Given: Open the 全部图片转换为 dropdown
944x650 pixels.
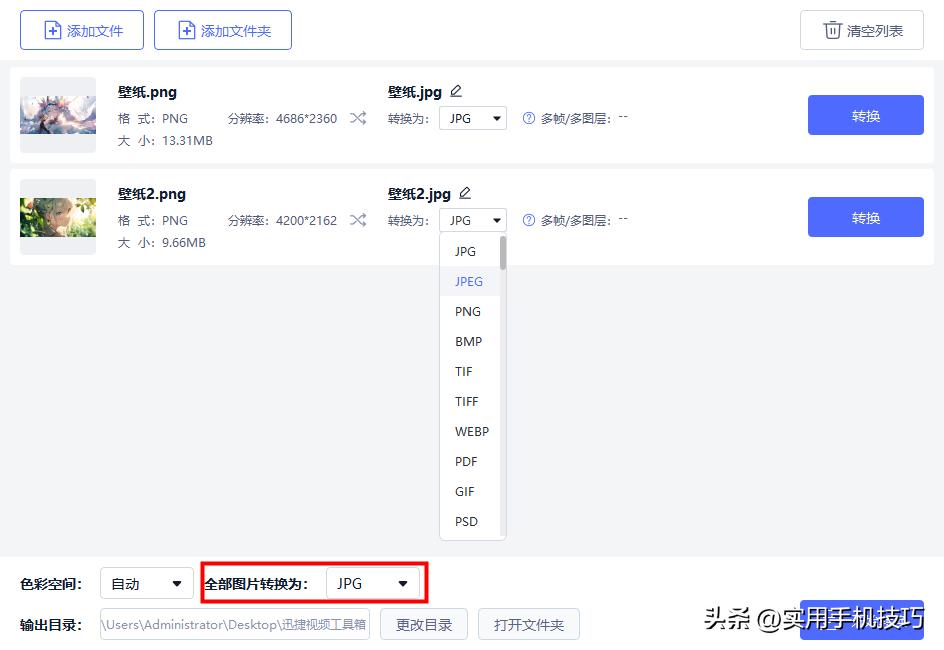Looking at the screenshot, I should (x=375, y=582).
